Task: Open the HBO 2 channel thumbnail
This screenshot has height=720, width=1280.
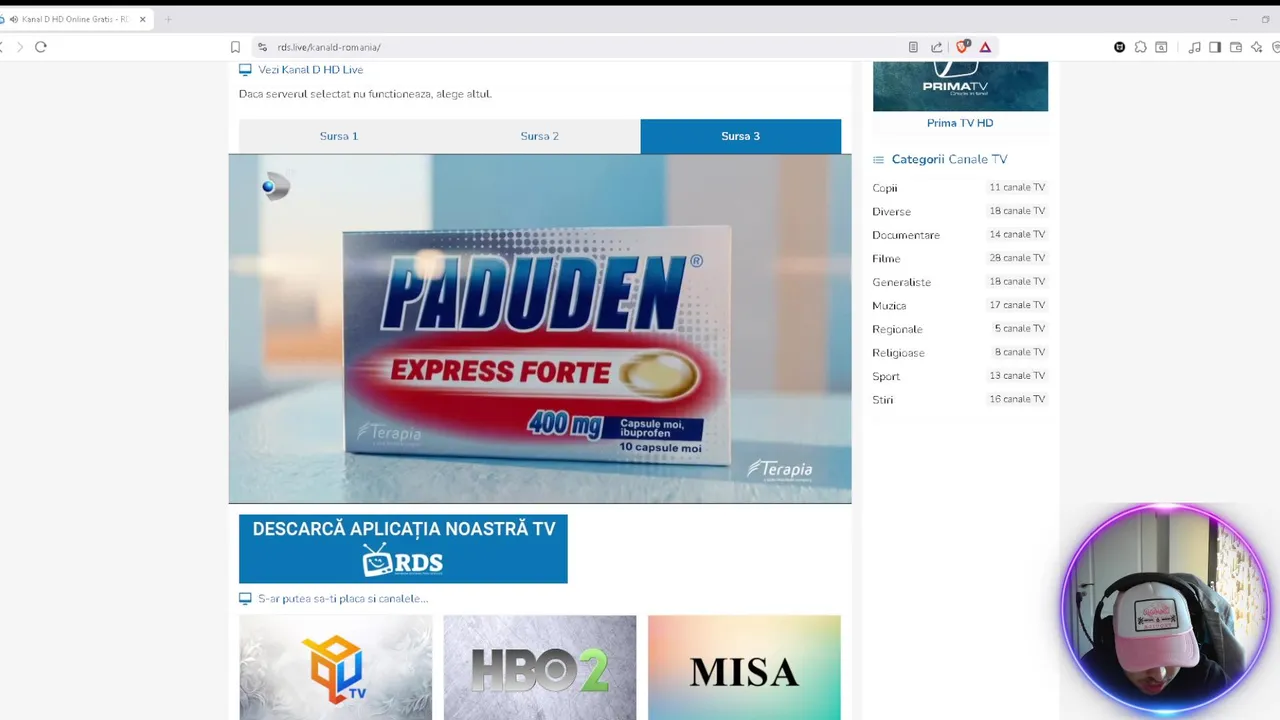Action: (x=540, y=667)
